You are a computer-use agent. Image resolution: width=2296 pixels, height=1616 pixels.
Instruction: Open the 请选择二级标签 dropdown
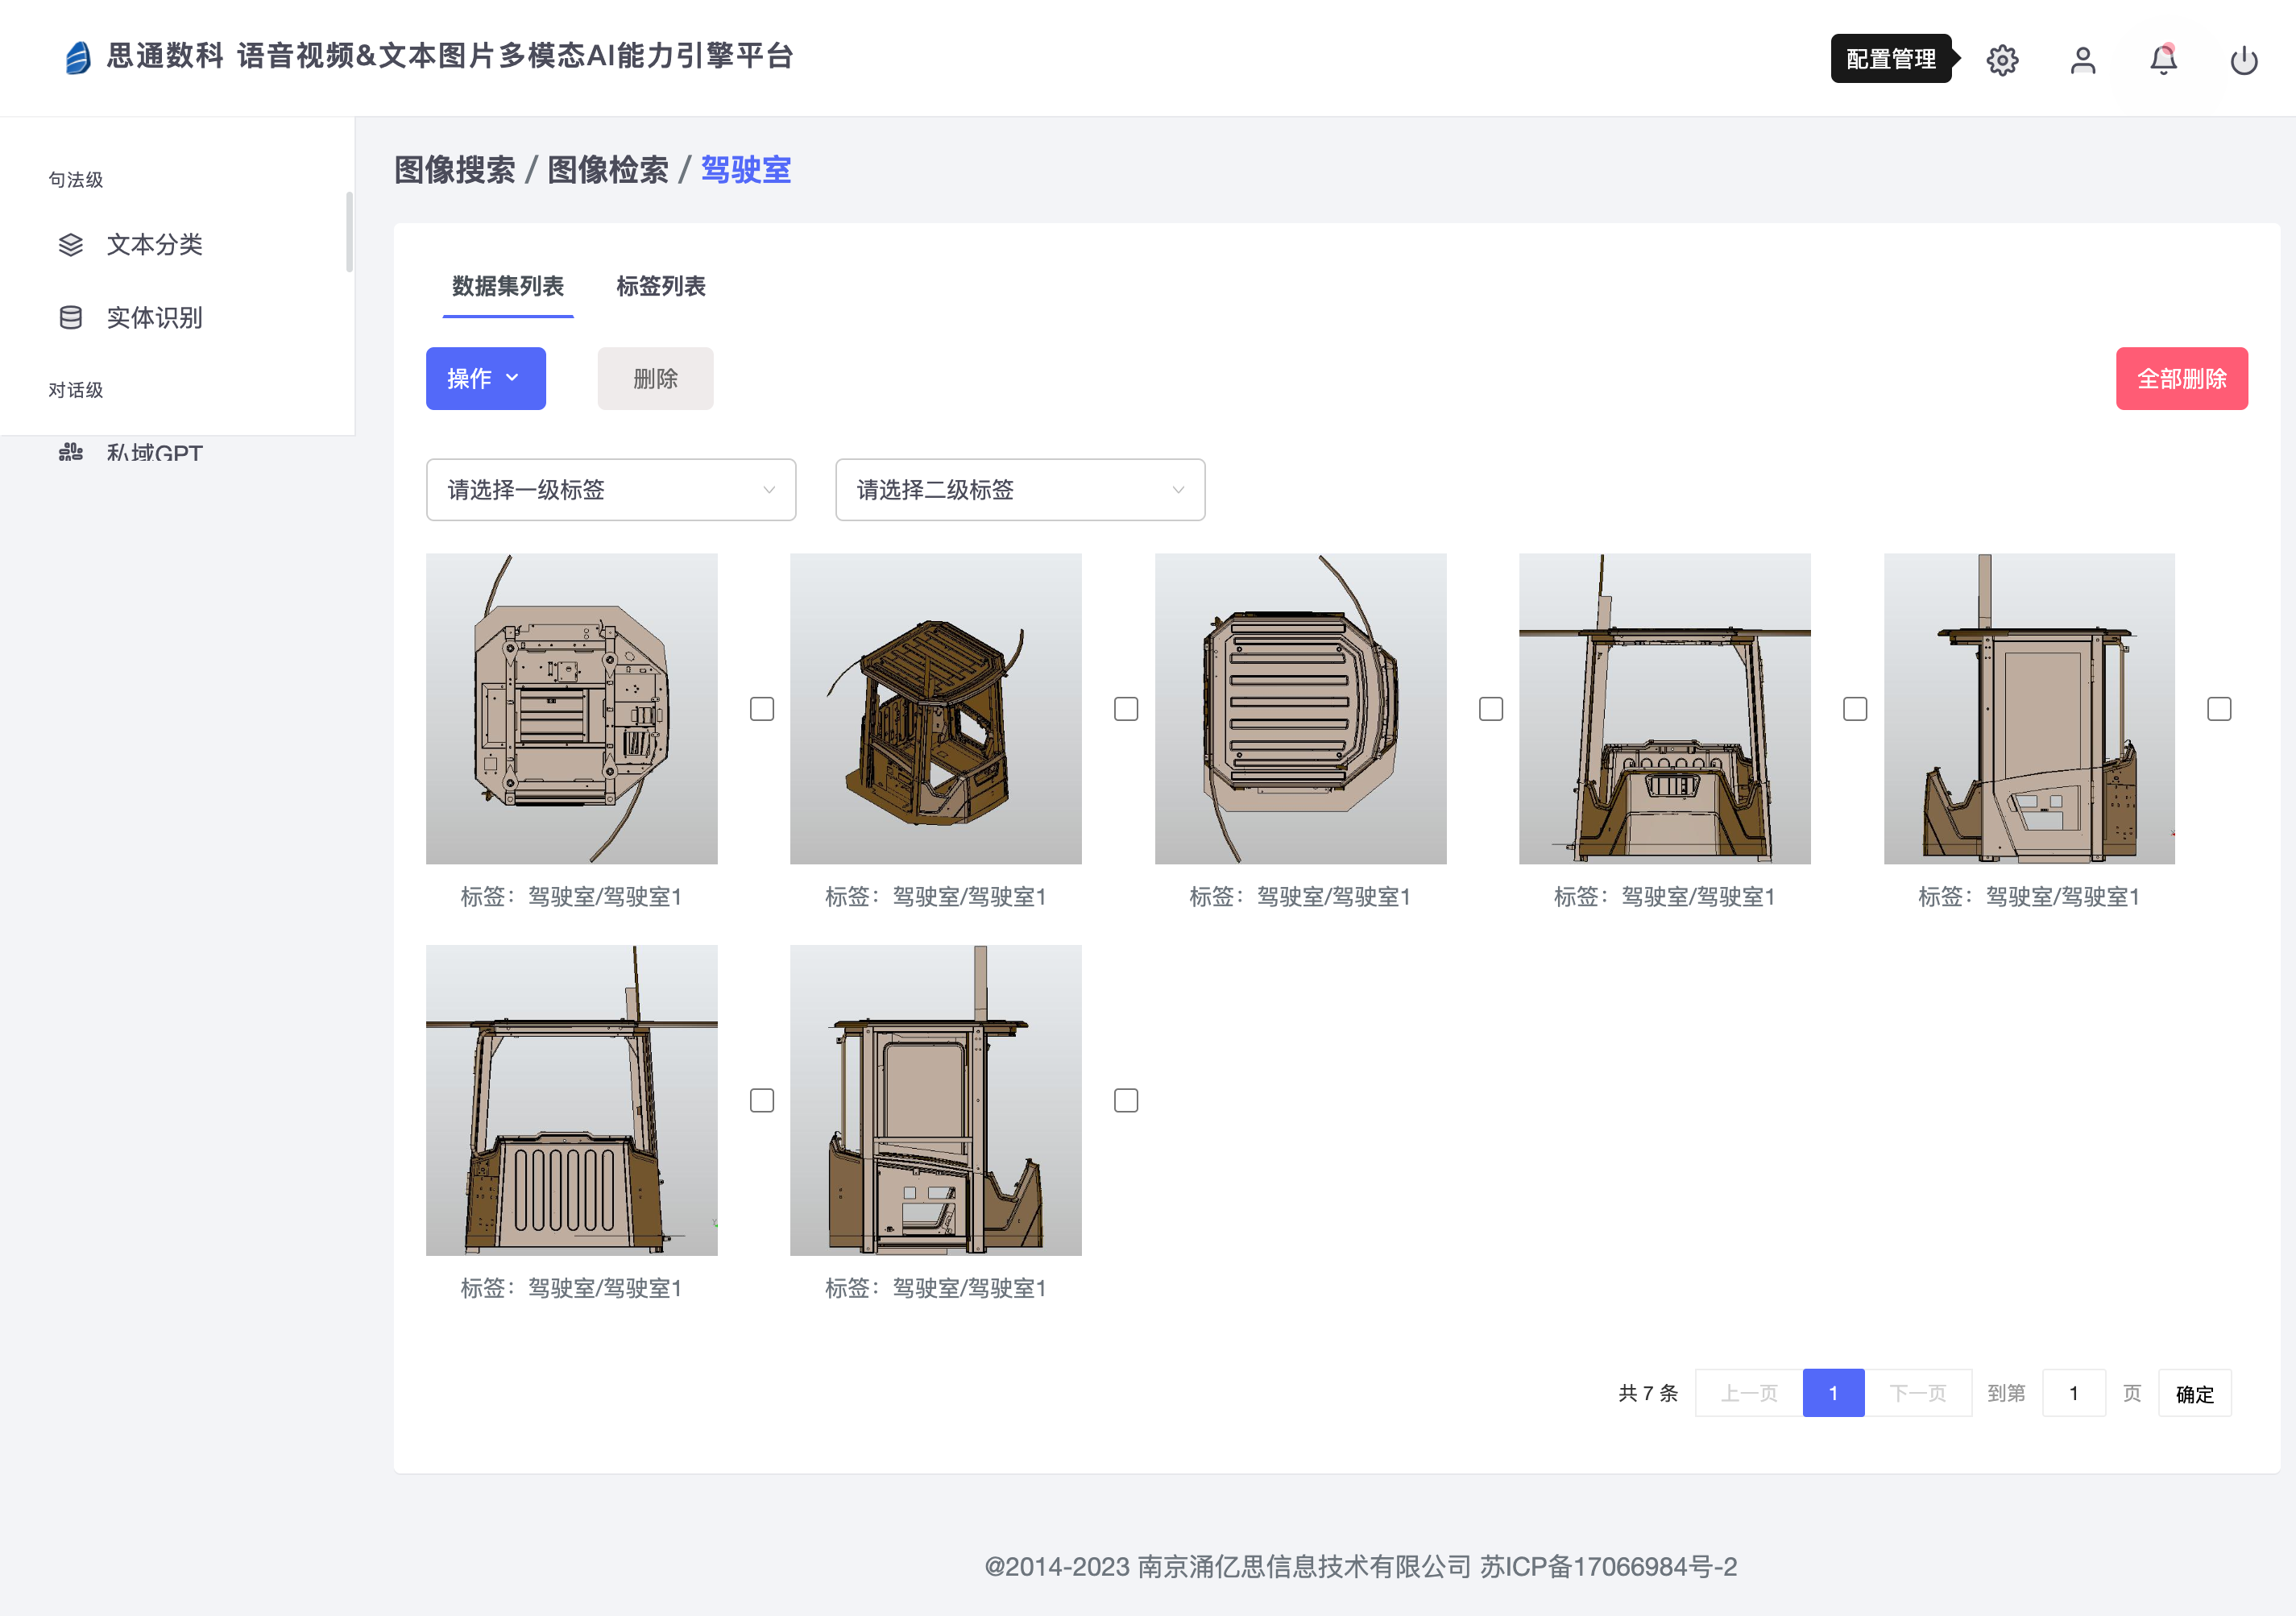[1019, 489]
